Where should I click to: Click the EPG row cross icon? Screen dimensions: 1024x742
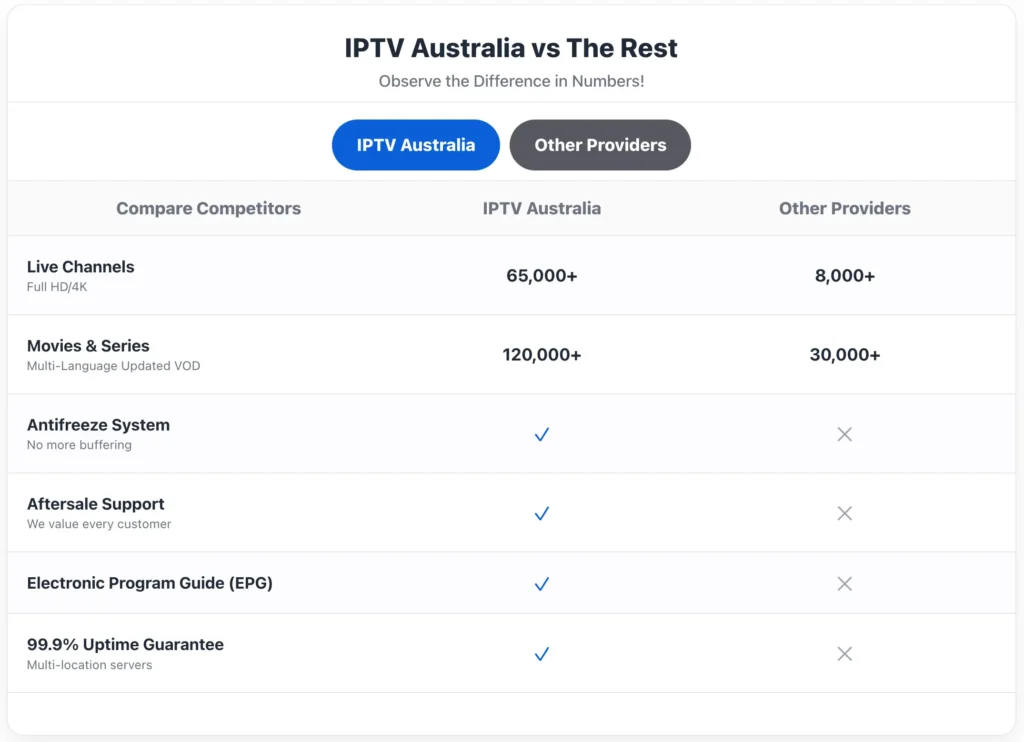844,584
